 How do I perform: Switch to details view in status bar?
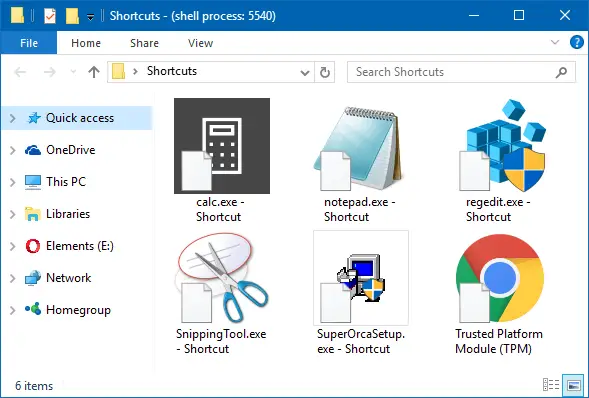[x=551, y=385]
